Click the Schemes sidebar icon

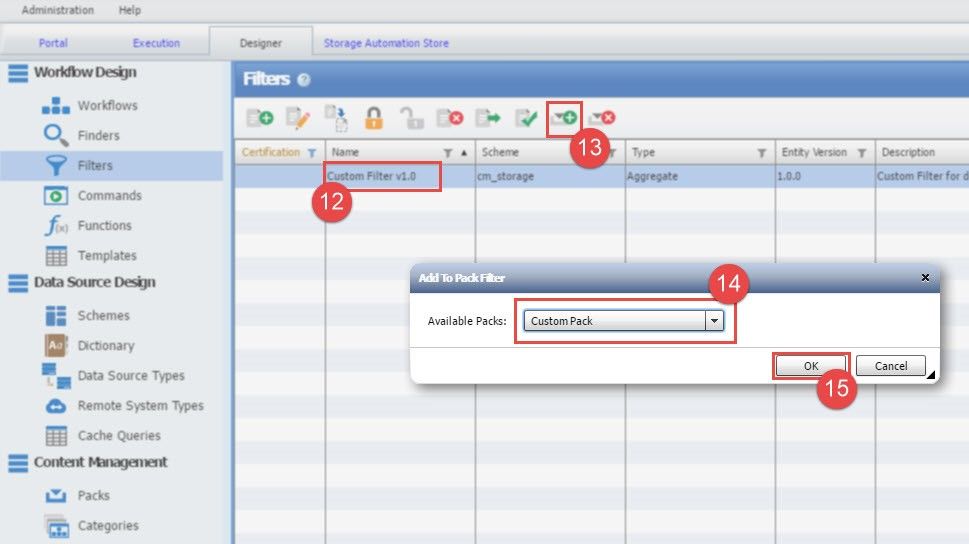coord(56,315)
